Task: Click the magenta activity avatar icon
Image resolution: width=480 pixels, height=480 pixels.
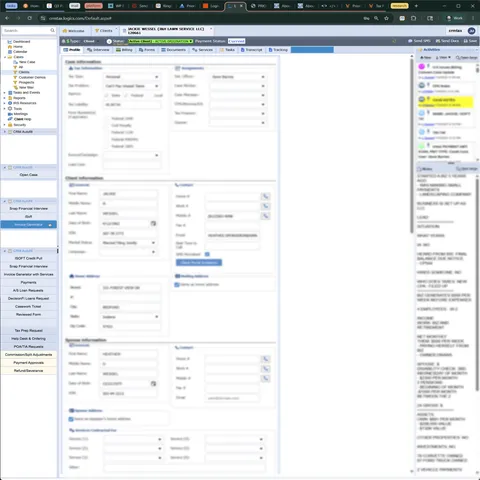Action: click(x=422, y=67)
